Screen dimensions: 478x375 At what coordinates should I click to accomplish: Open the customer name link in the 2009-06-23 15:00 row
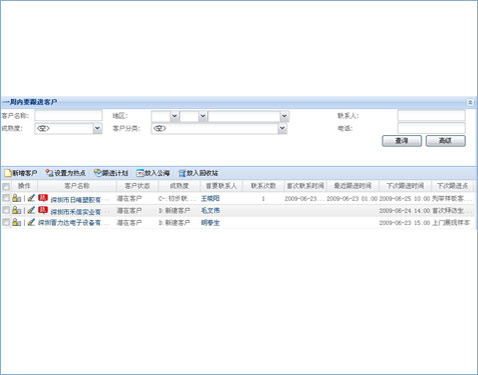coord(73,223)
